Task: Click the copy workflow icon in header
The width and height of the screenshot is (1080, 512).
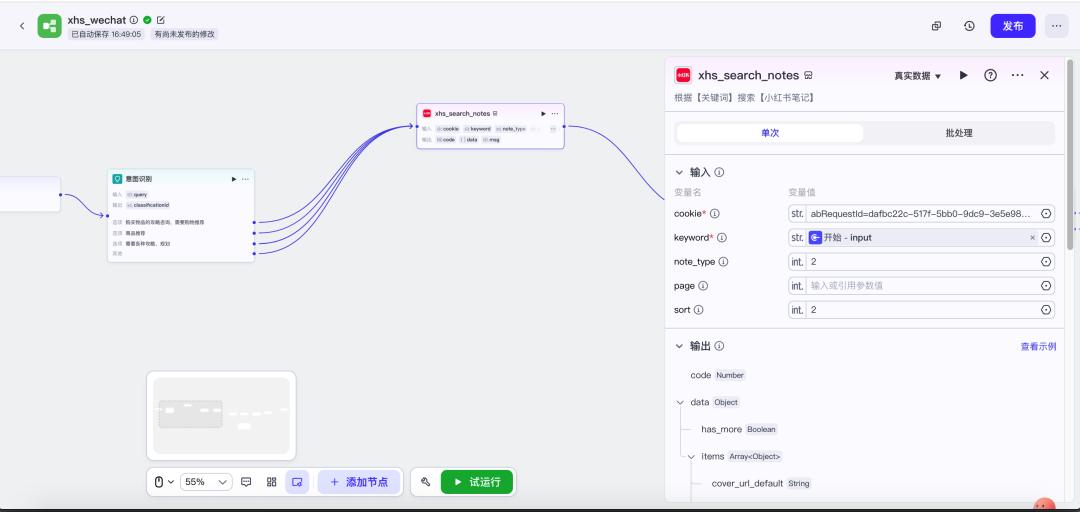Action: point(936,26)
